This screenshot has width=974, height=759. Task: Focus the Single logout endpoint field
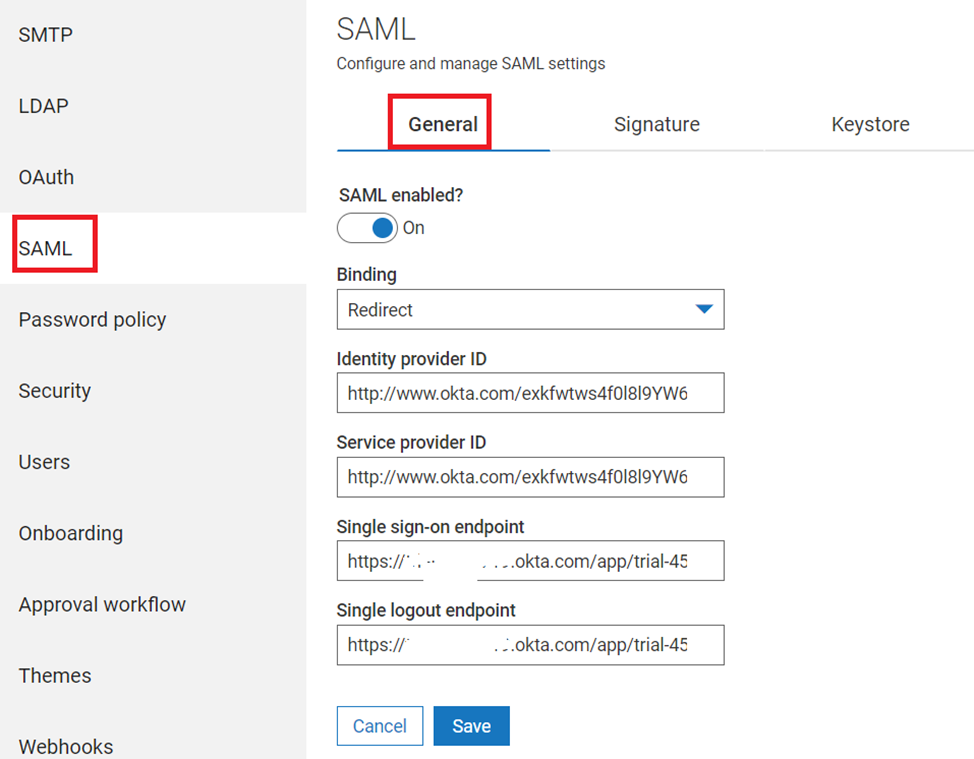(530, 646)
